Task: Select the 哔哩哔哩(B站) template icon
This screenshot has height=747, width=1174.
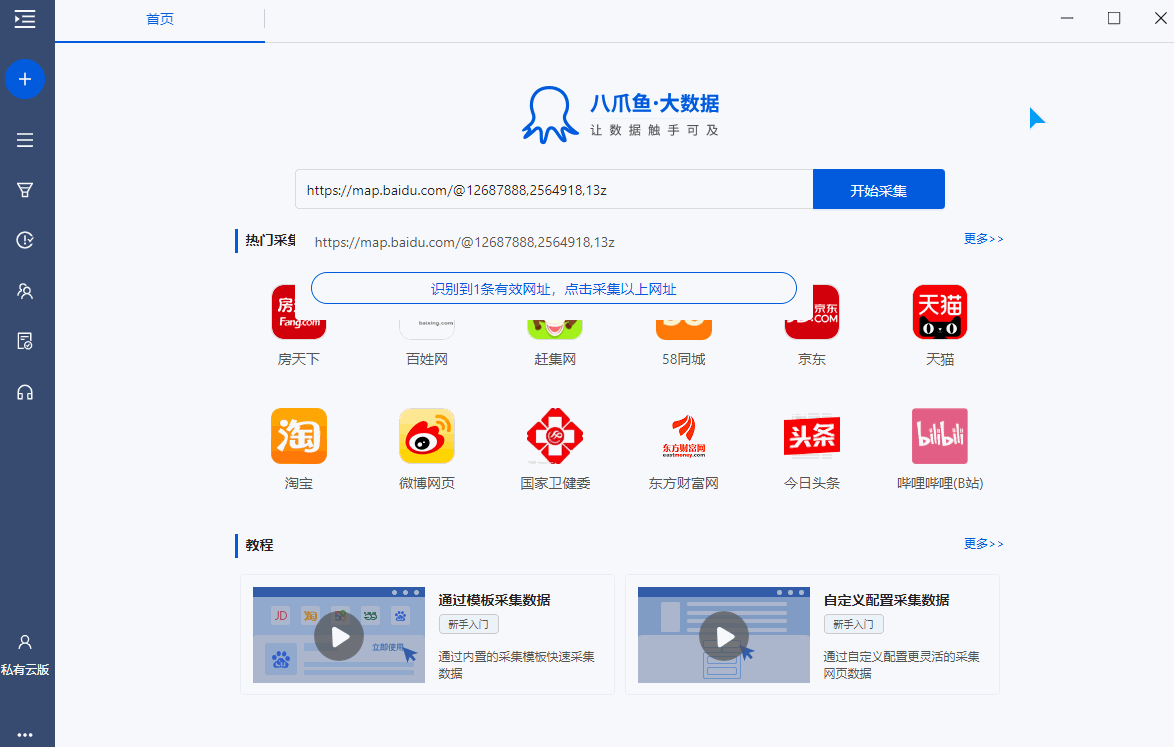Action: [940, 436]
